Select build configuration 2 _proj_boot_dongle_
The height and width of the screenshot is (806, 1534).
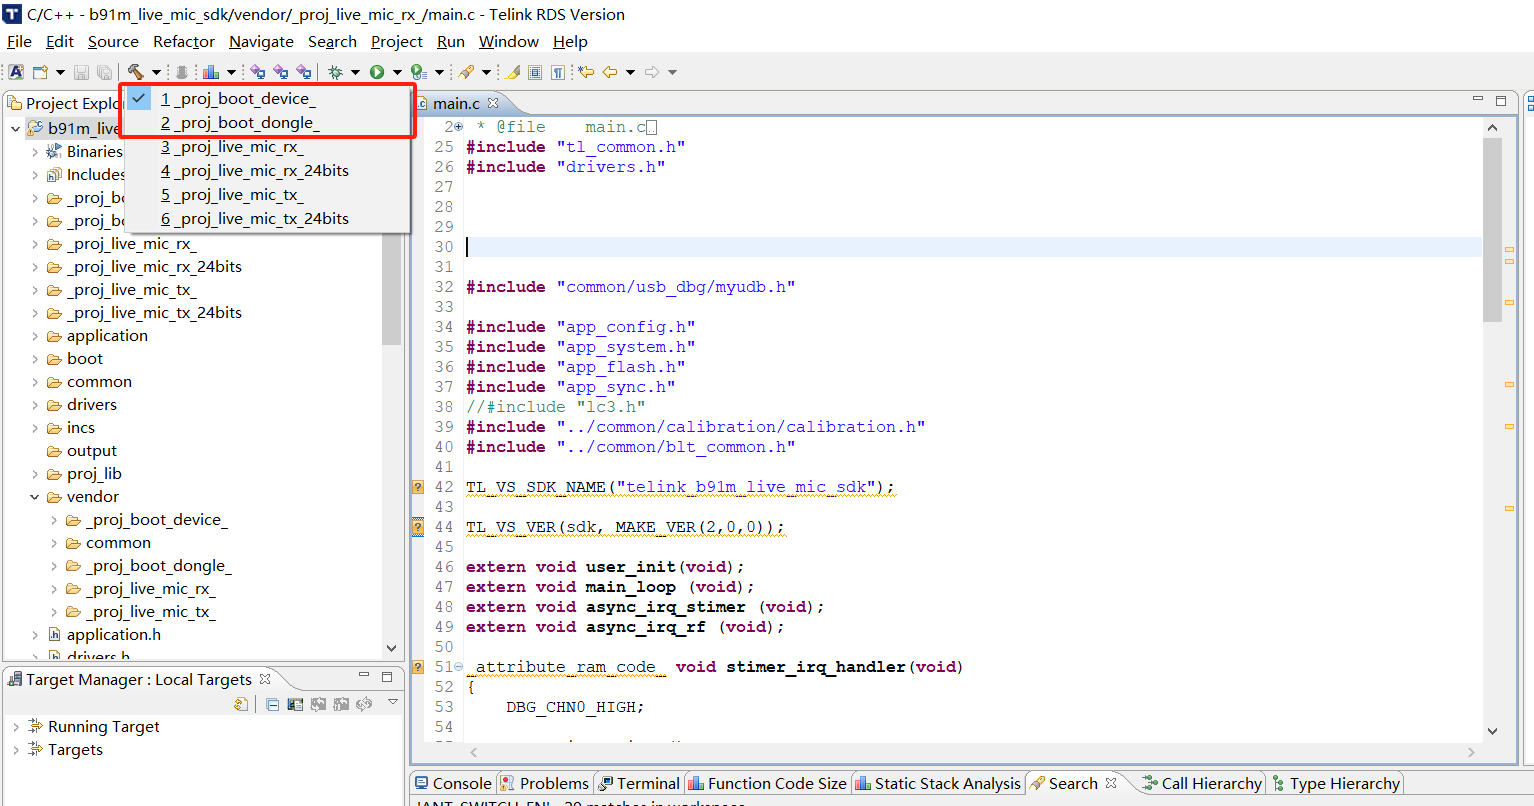[240, 123]
